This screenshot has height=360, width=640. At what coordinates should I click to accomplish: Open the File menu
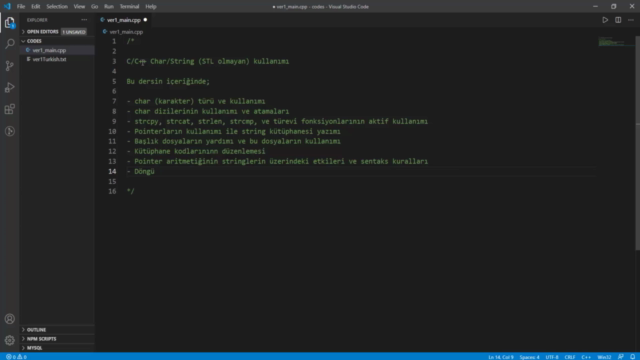21,7
